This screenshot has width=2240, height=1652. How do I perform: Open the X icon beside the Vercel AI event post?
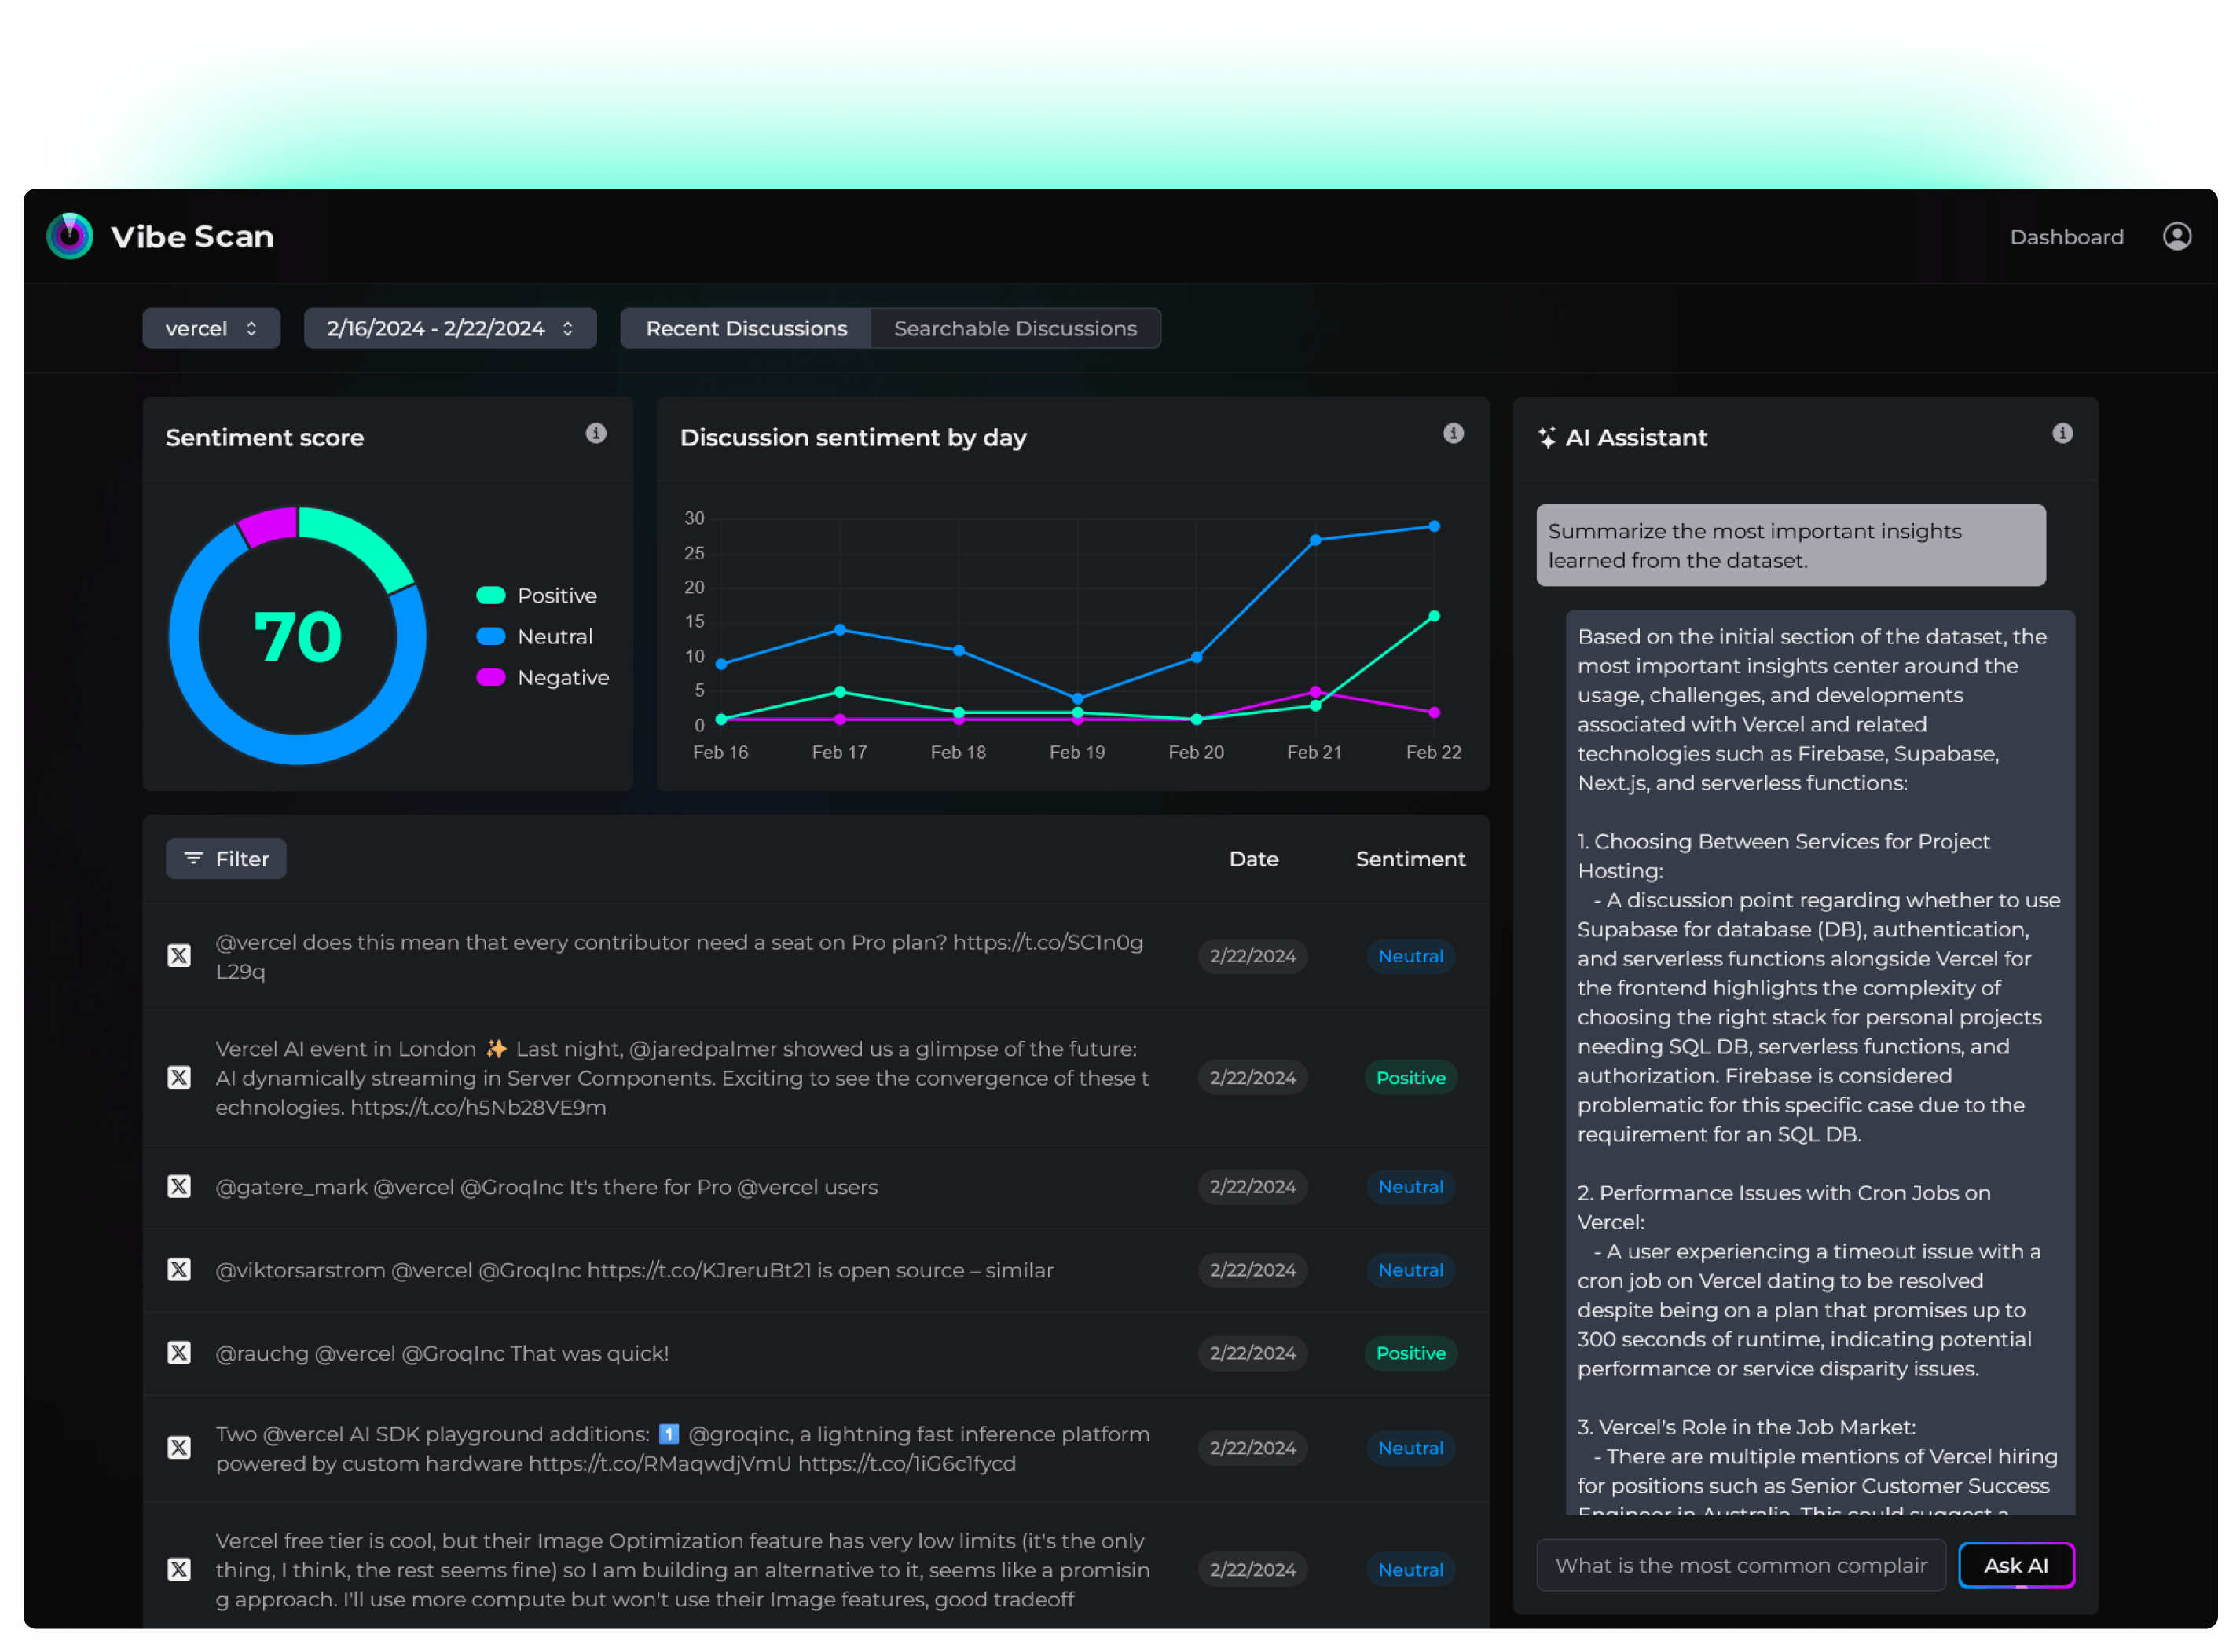click(179, 1078)
